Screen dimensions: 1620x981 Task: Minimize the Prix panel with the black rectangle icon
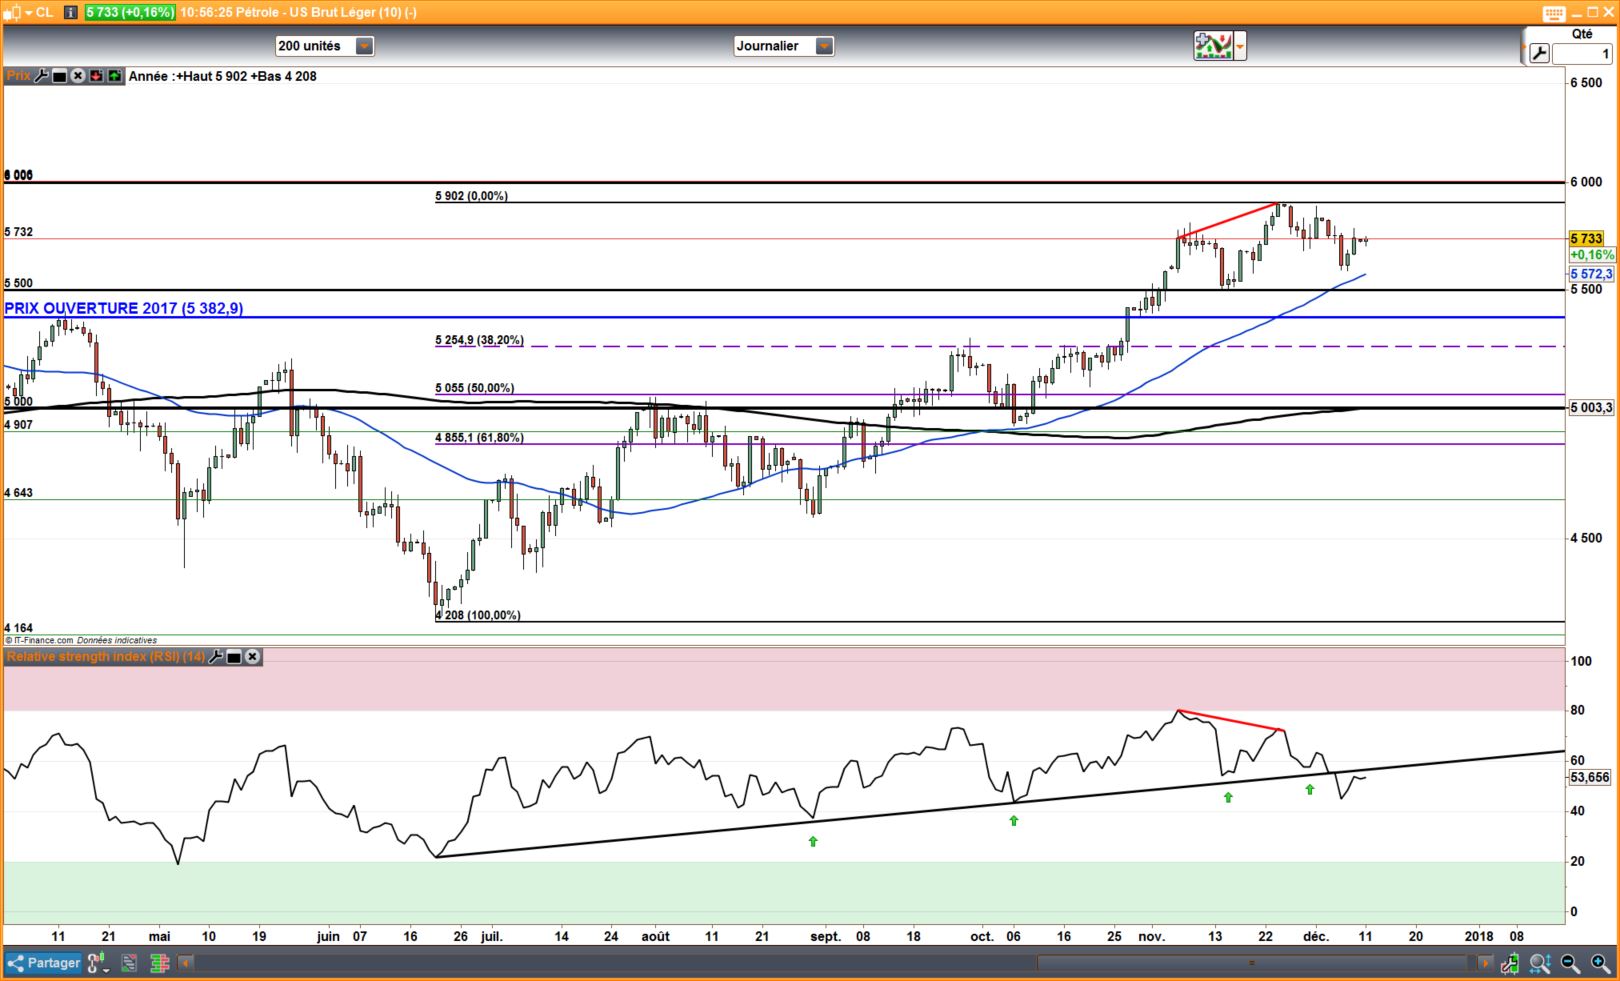(60, 76)
